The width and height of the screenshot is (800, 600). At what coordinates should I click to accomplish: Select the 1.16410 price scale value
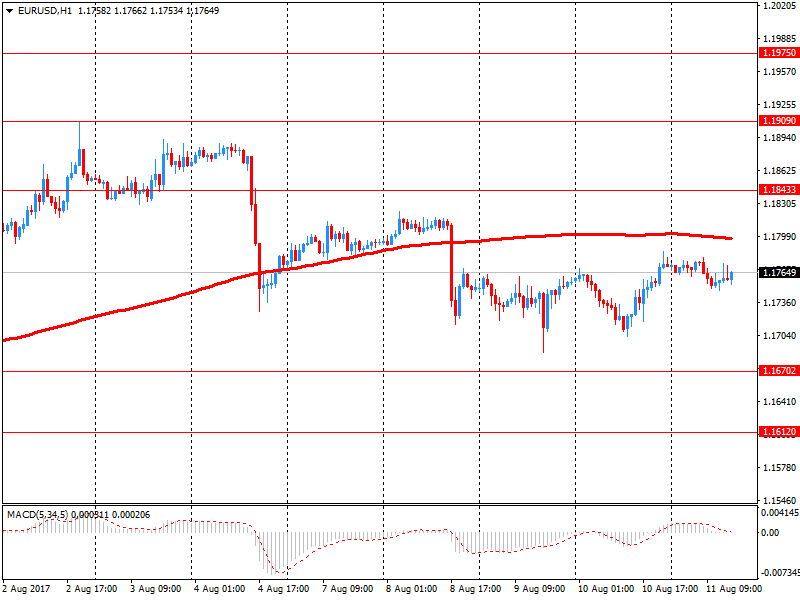click(x=780, y=402)
